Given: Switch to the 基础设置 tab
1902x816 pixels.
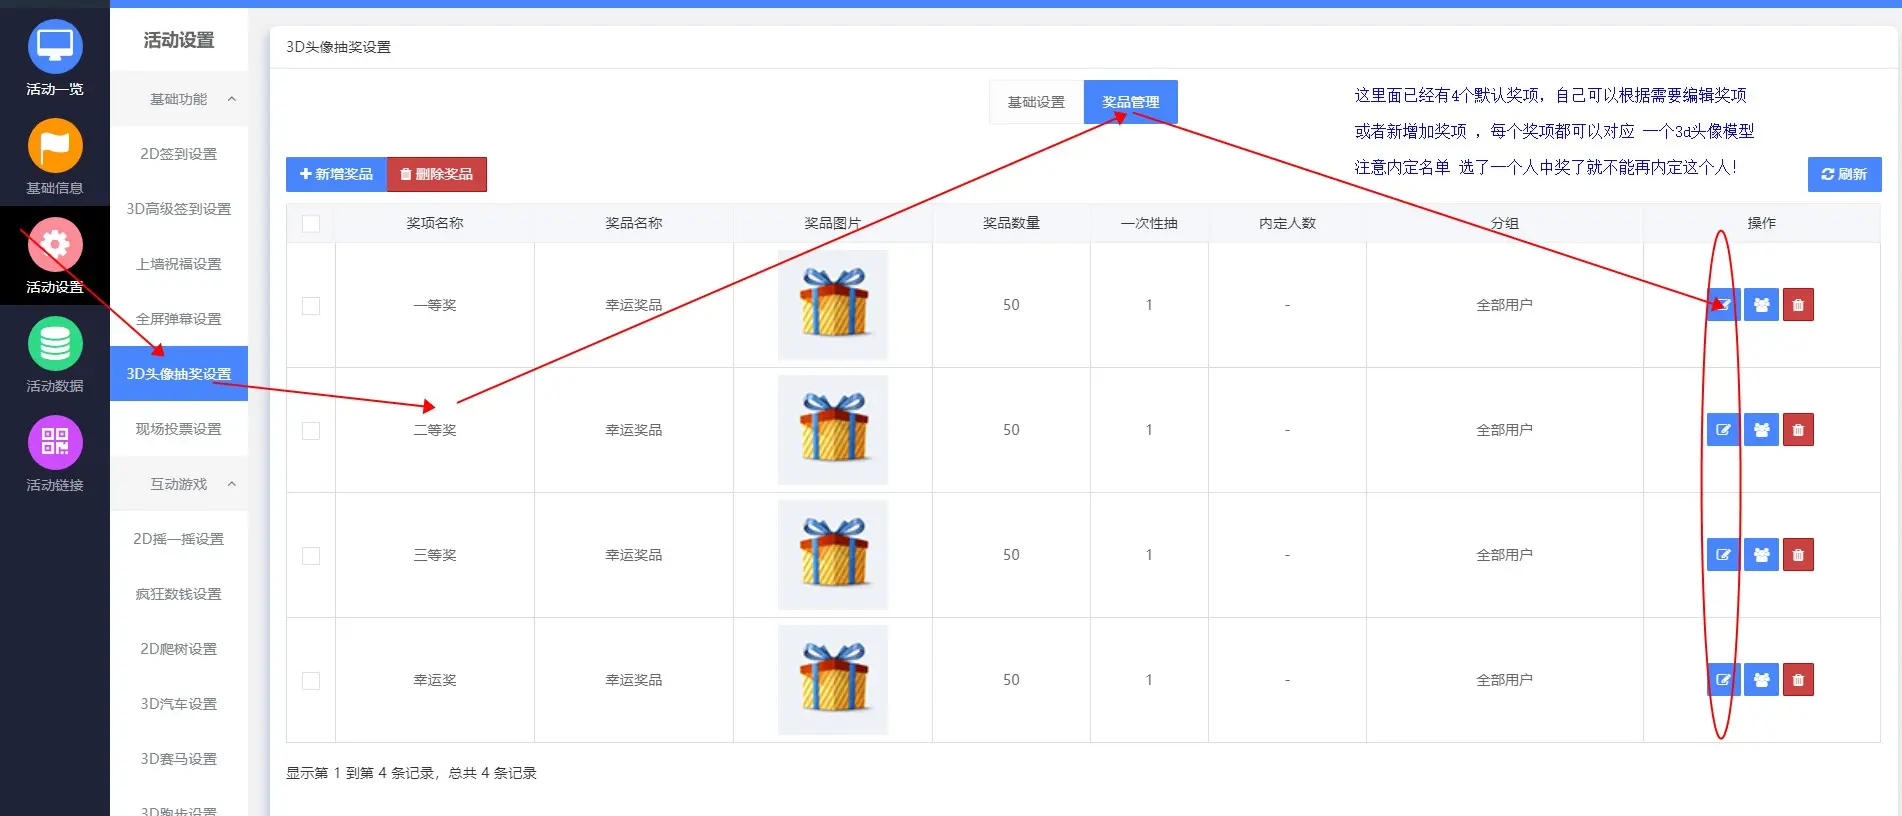Looking at the screenshot, I should 1036,102.
